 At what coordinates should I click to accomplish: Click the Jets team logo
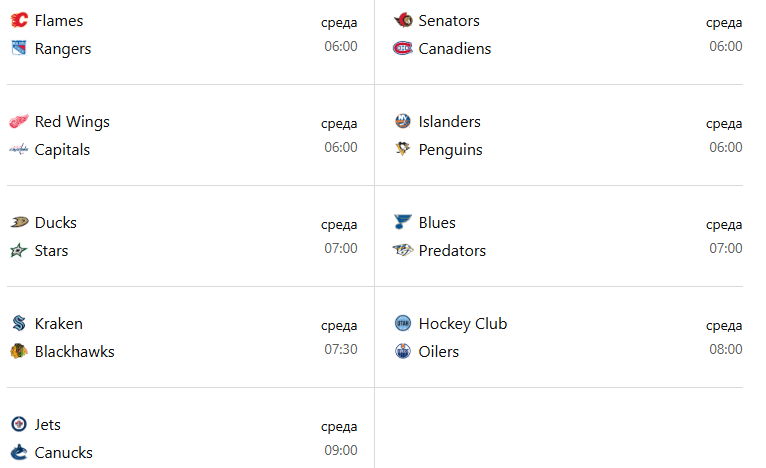click(19, 425)
